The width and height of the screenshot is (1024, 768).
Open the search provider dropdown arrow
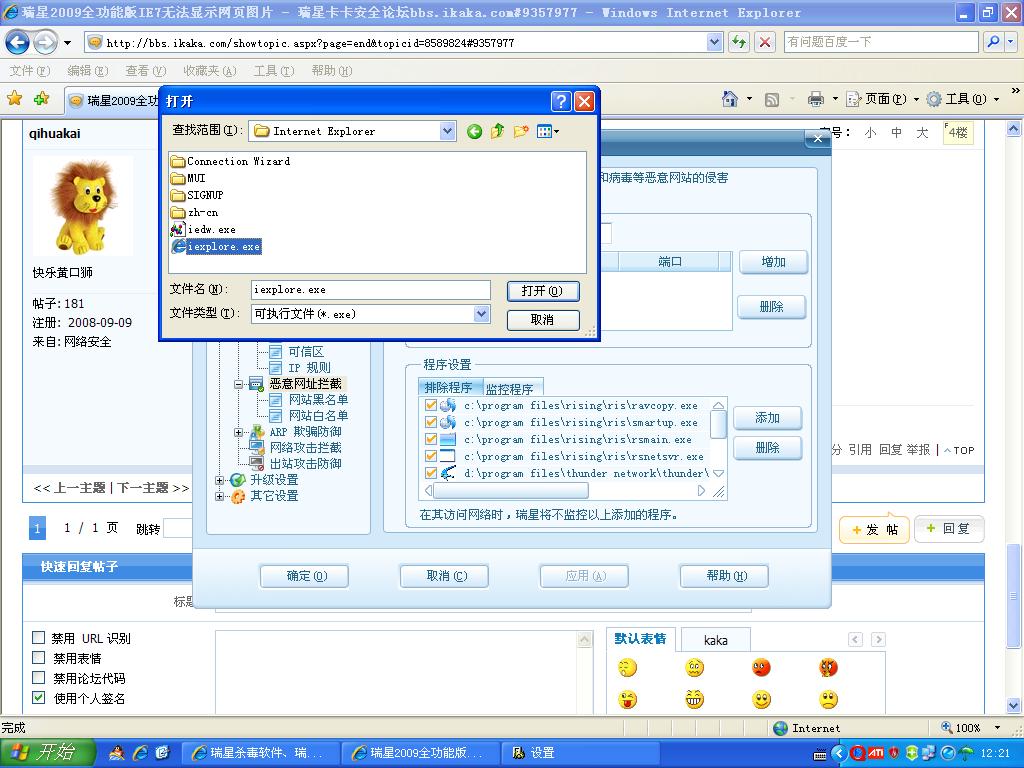[1011, 42]
